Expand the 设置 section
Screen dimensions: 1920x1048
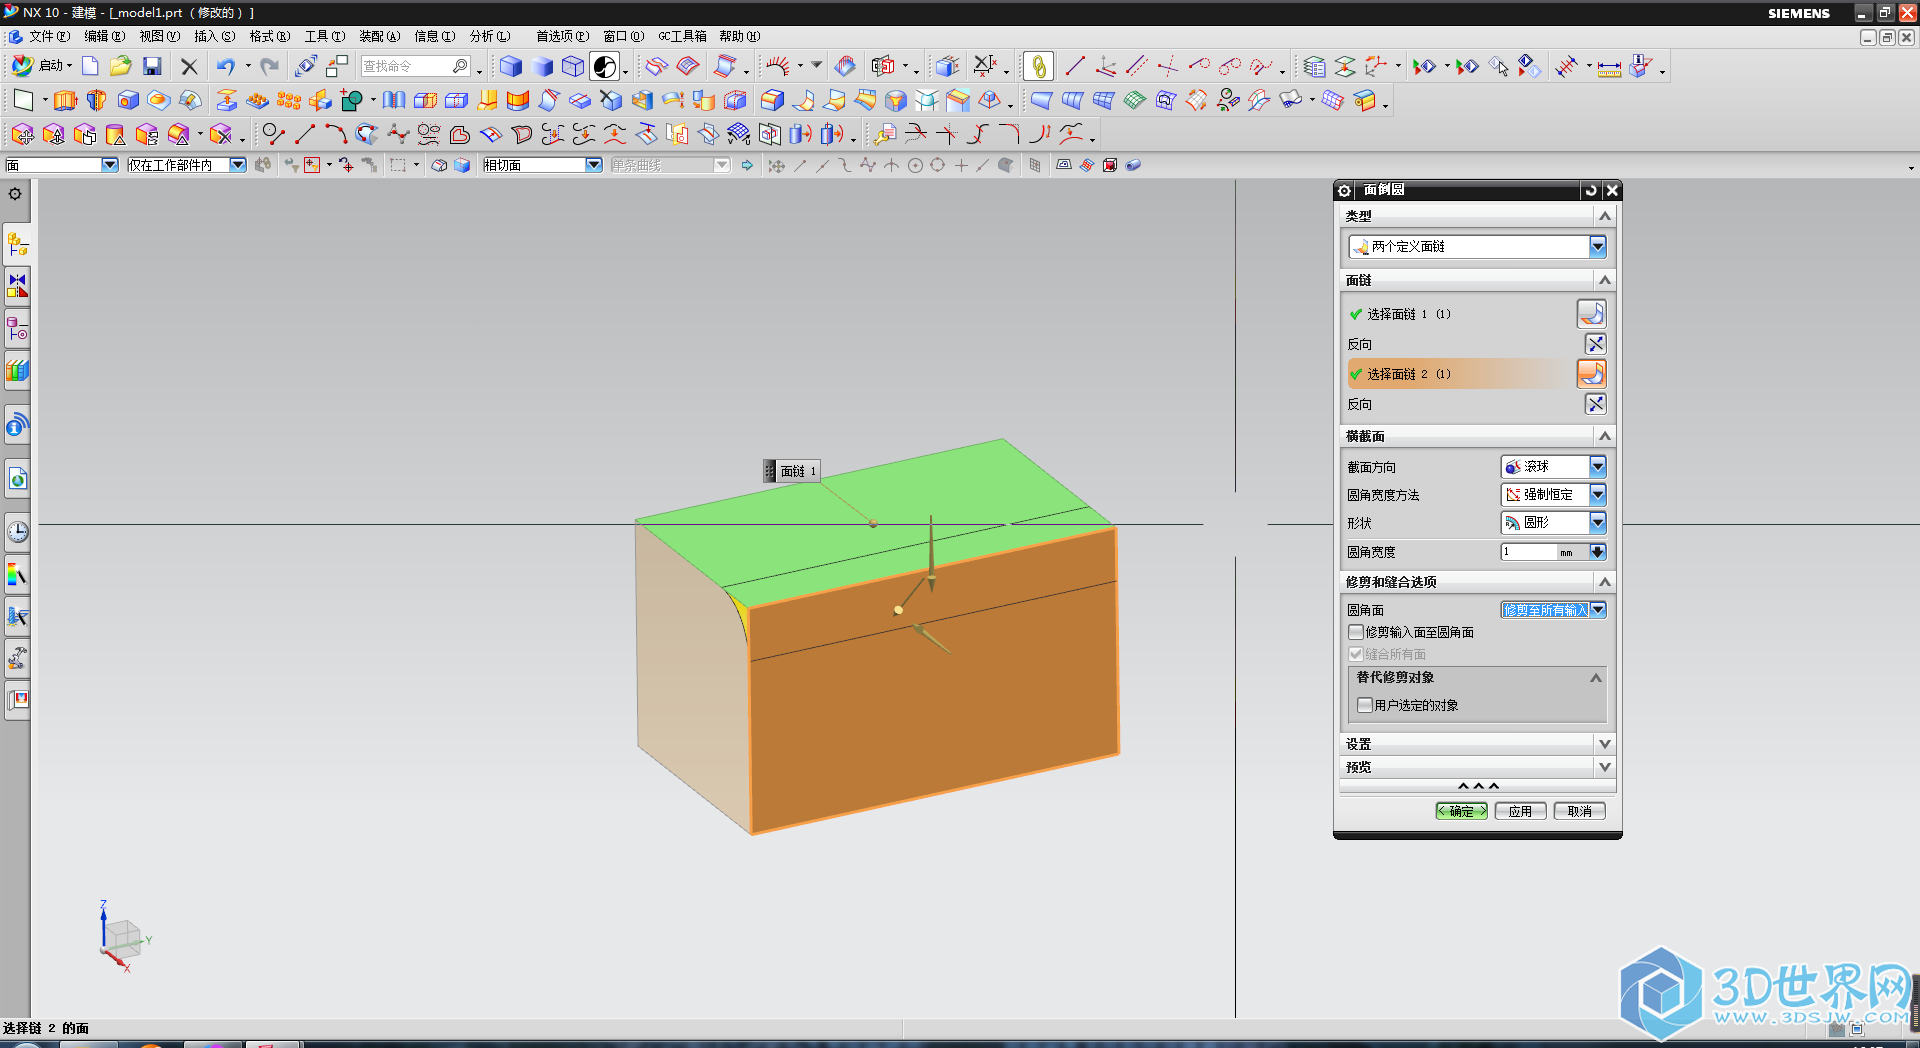pyautogui.click(x=1605, y=744)
